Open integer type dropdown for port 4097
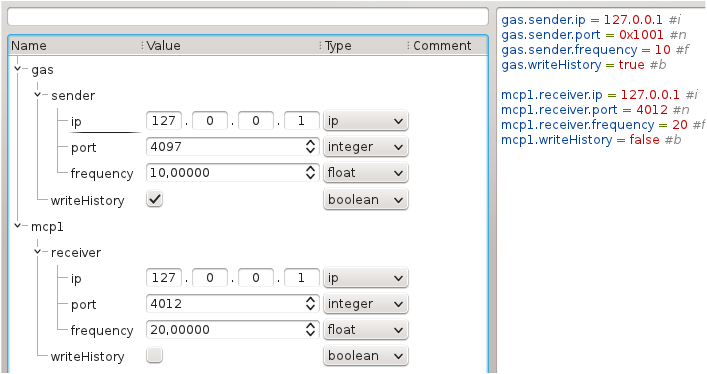Screen dimensions: 707x374 click(x=366, y=147)
